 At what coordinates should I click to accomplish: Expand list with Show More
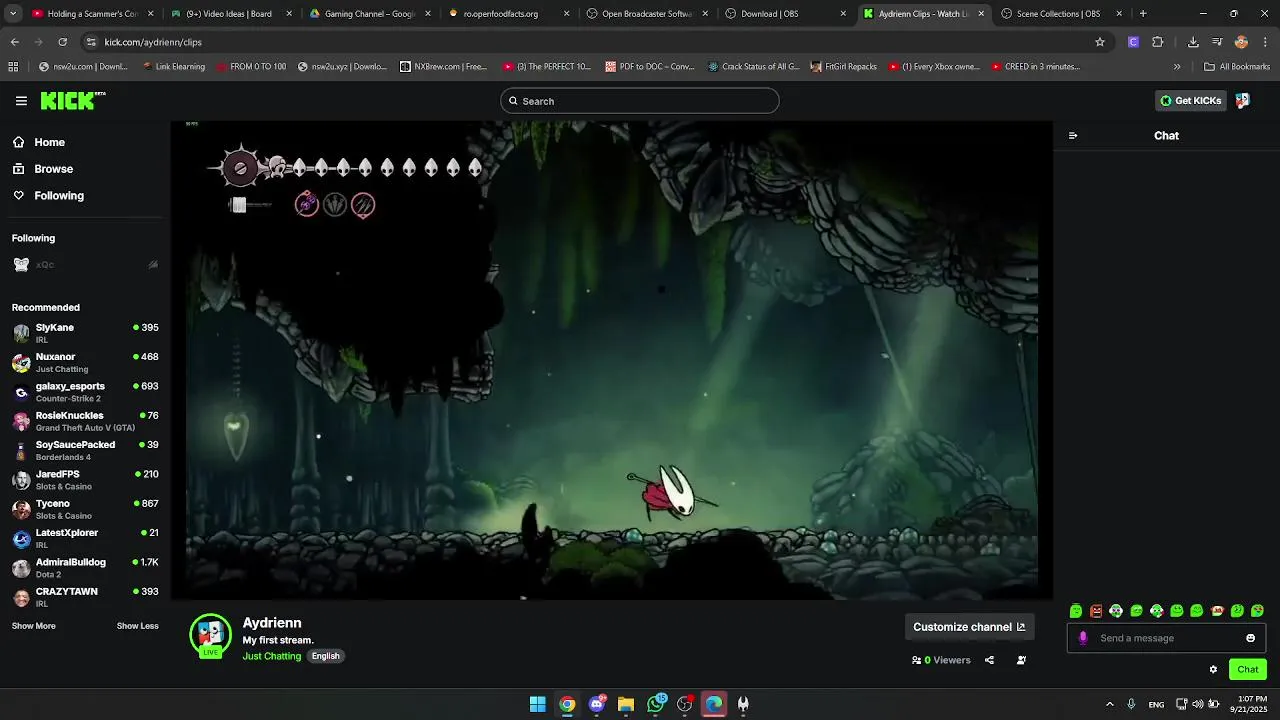34,626
